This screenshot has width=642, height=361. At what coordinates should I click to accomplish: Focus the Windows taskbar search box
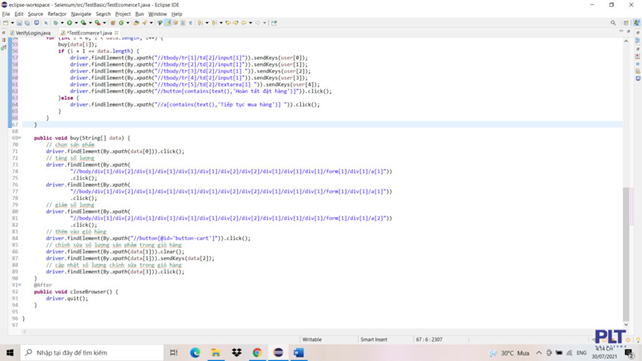pos(92,352)
